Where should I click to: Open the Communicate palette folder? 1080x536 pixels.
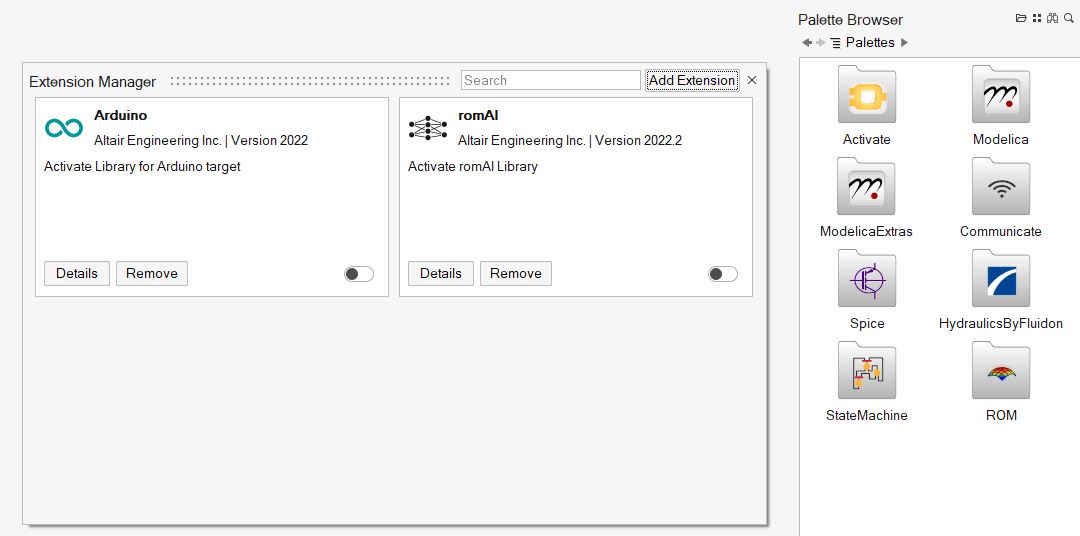point(1000,188)
